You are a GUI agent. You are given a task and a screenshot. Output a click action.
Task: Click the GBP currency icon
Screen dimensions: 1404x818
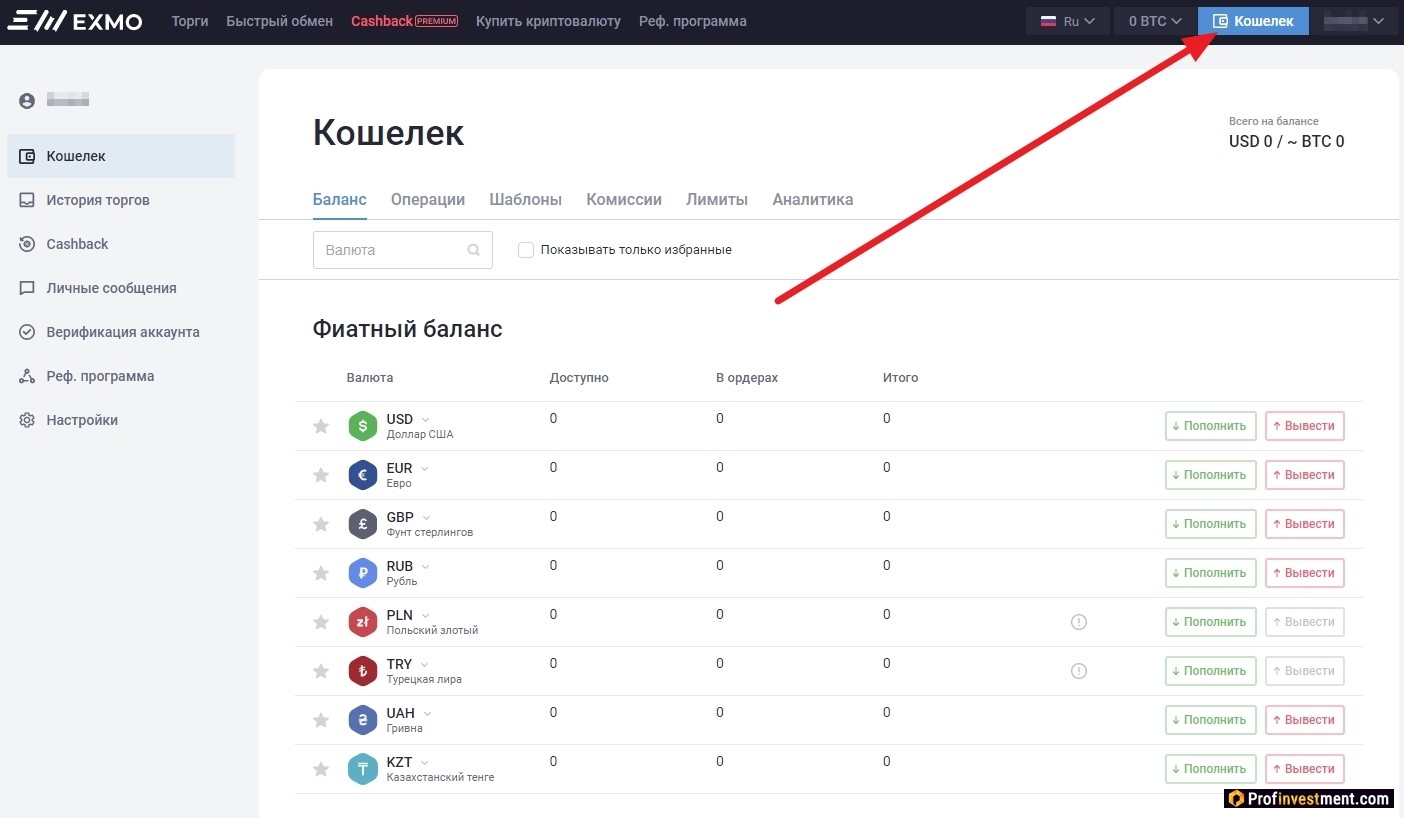[362, 524]
